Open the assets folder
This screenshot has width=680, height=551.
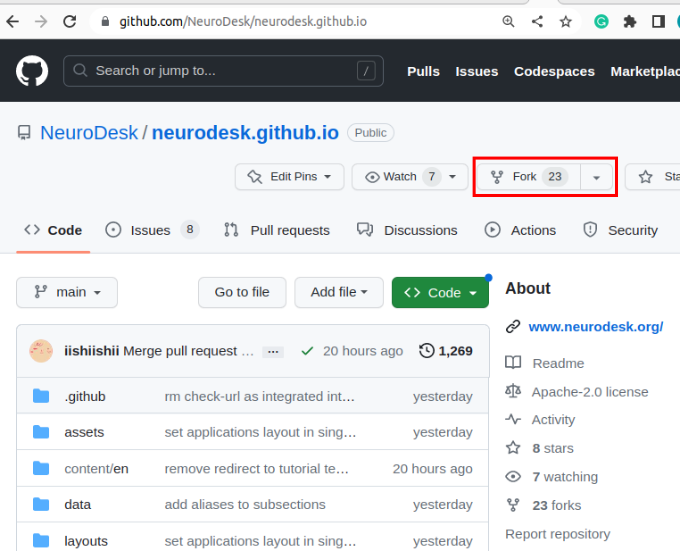[x=84, y=432]
